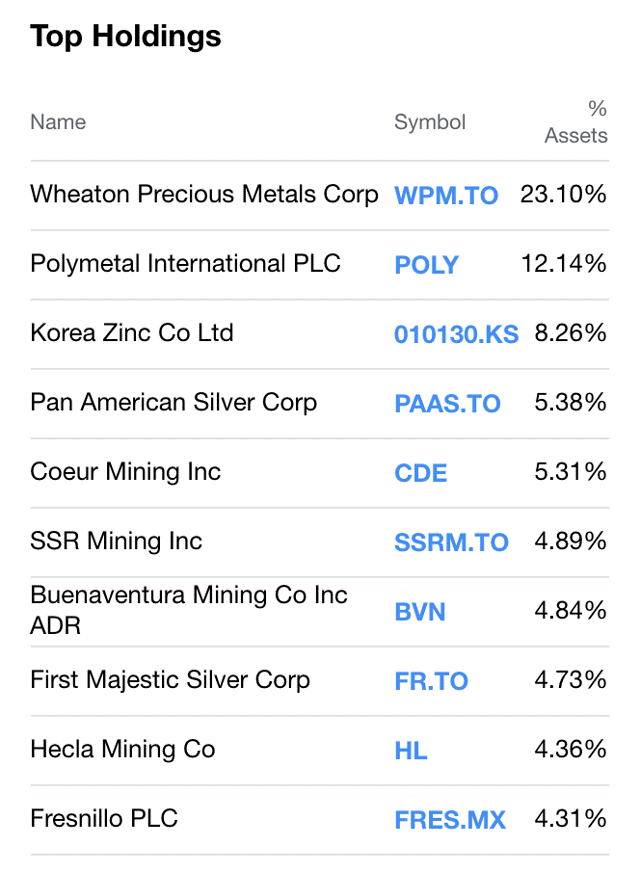Select the Wheaton Precious Metals Corp row name
640x873 pixels.
click(x=204, y=194)
